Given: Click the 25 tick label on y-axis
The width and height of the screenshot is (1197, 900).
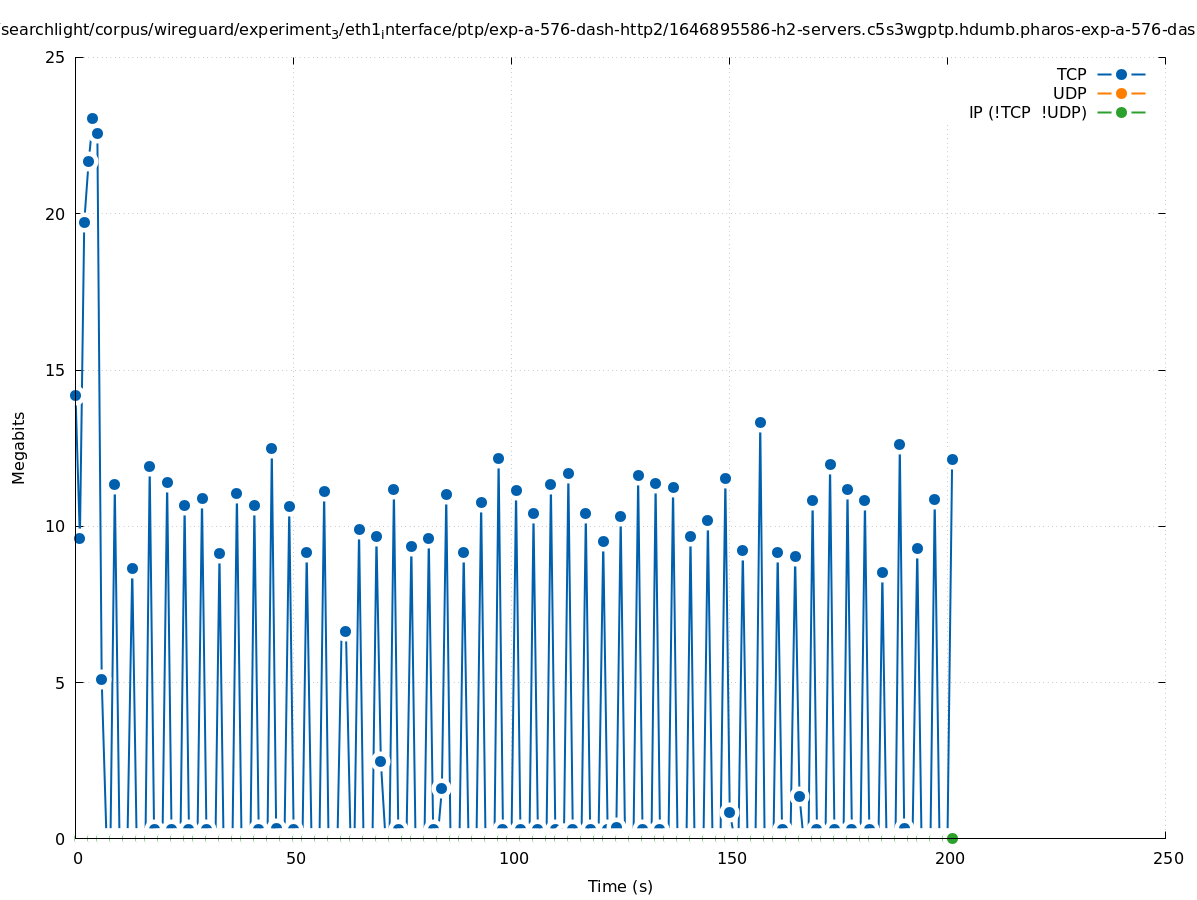Looking at the screenshot, I should coord(56,58).
